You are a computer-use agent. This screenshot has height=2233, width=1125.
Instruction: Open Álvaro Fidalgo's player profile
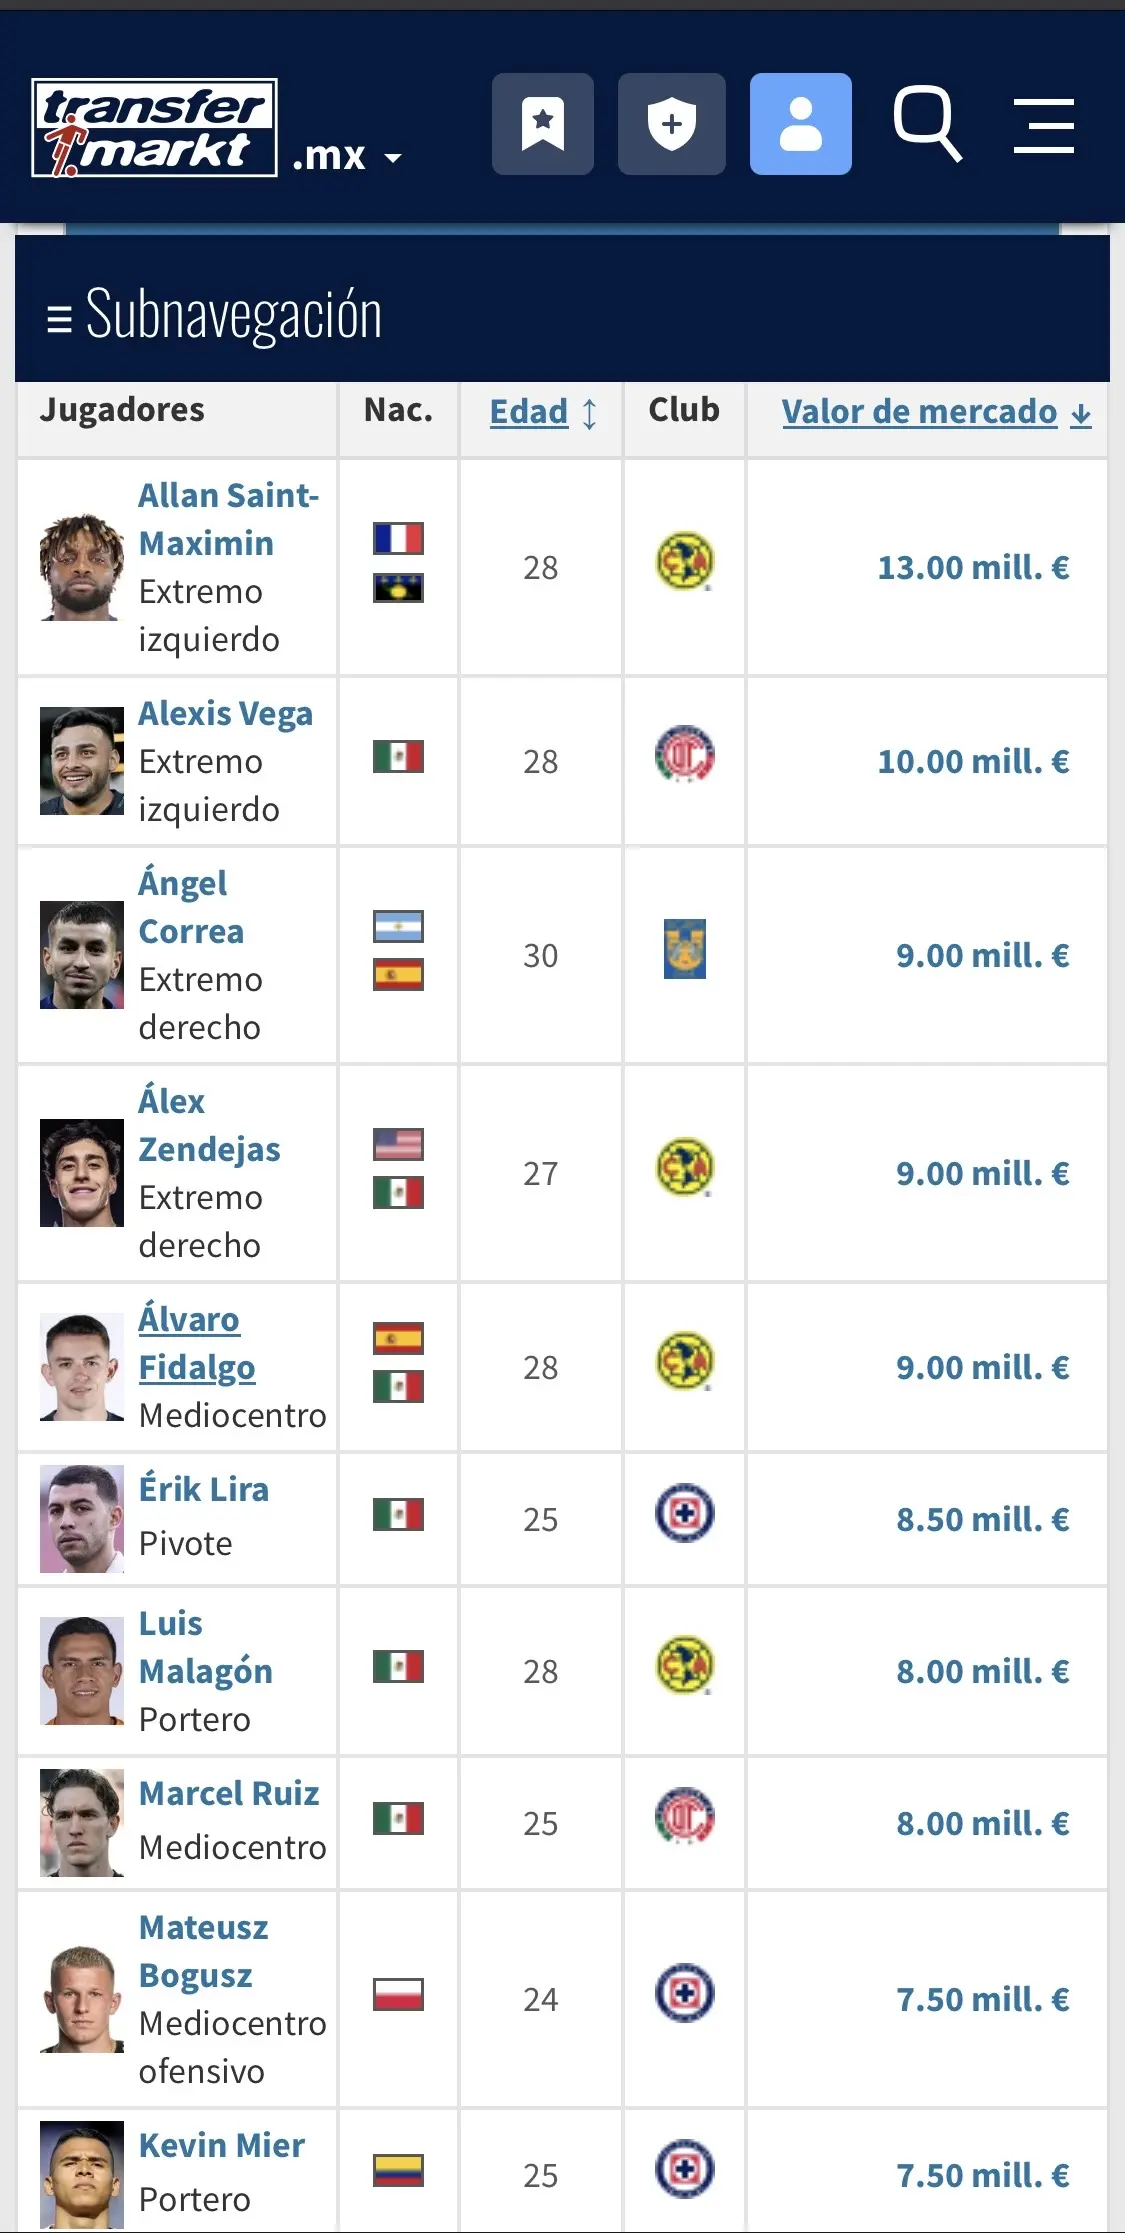point(196,1342)
